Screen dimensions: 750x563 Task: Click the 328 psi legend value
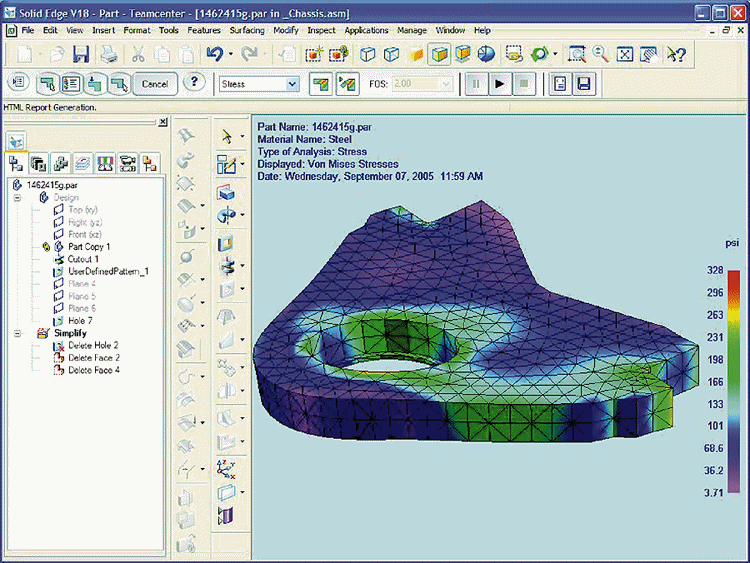pyautogui.click(x=715, y=270)
